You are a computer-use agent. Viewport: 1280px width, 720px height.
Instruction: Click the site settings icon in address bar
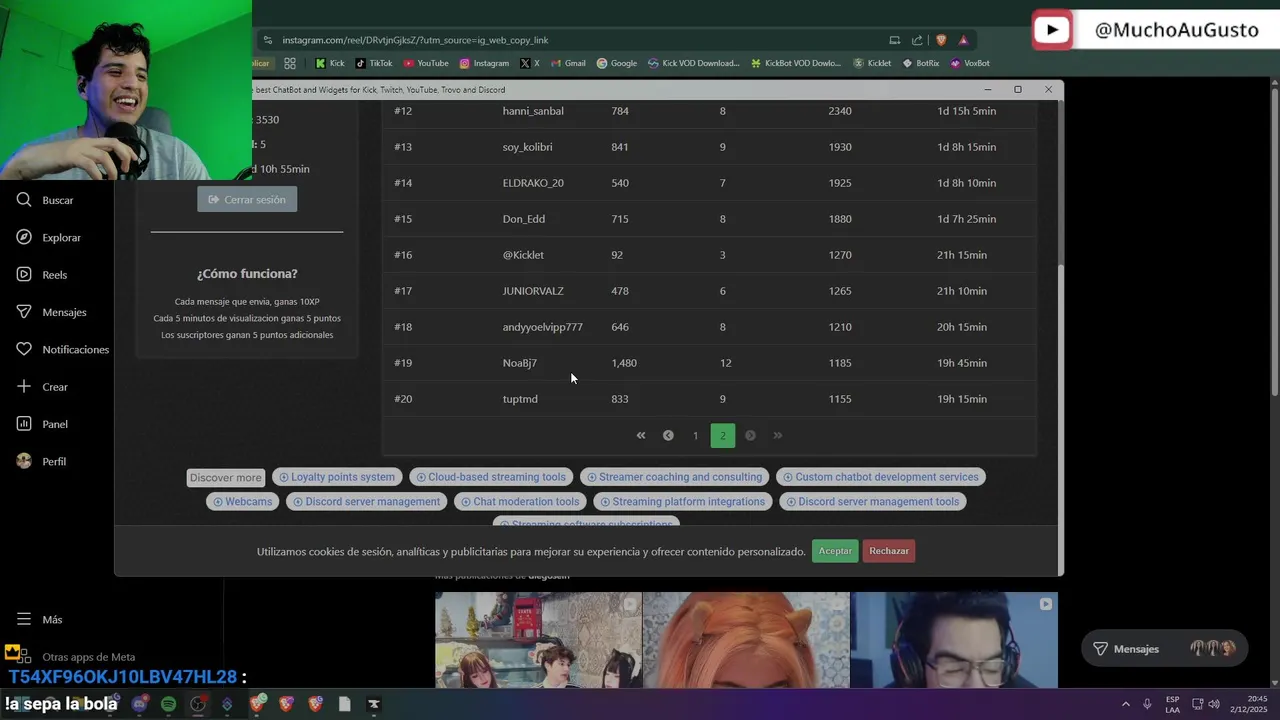[x=267, y=40]
